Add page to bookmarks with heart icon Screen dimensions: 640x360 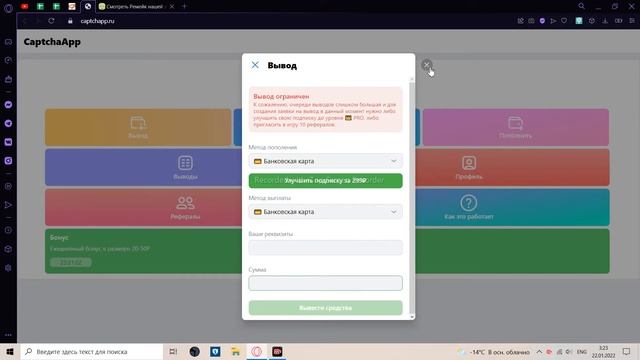[x=564, y=21]
